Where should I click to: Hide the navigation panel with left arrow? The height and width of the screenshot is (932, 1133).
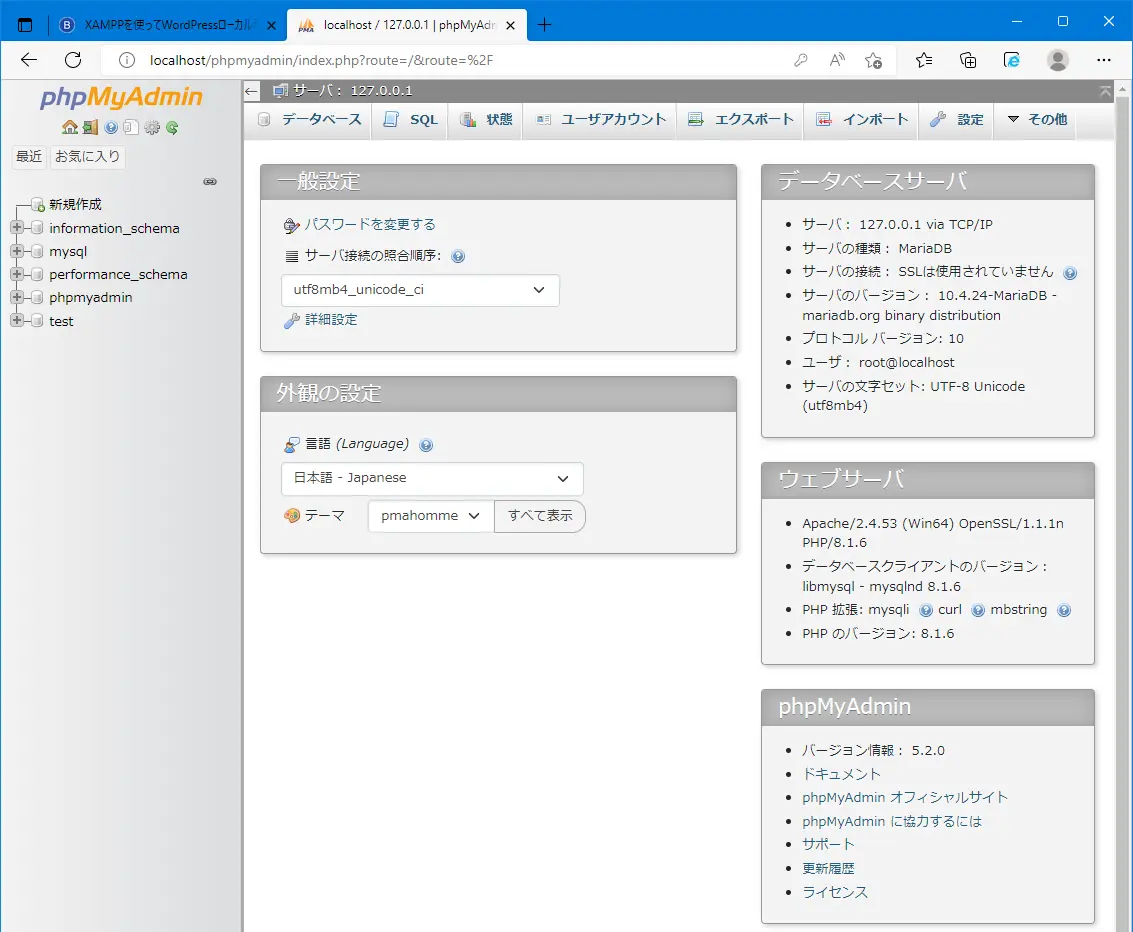pos(251,91)
